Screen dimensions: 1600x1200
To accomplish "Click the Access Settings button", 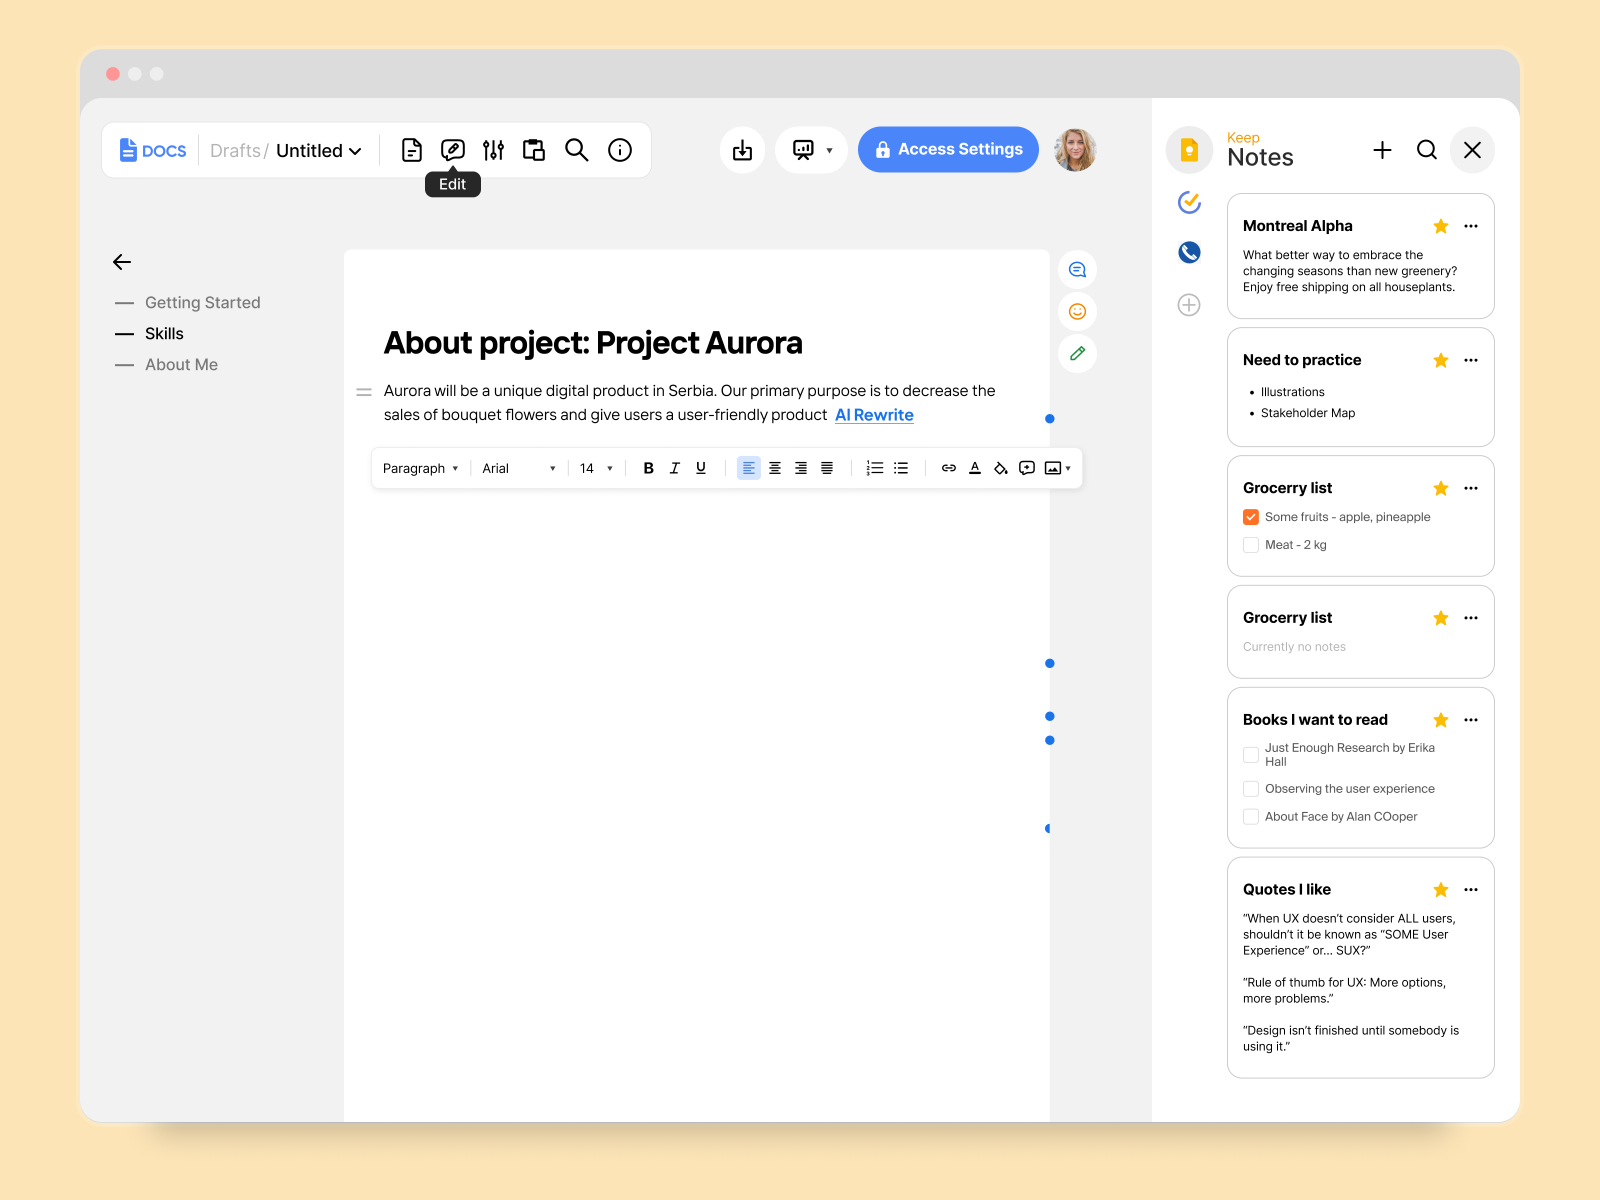I will (948, 149).
